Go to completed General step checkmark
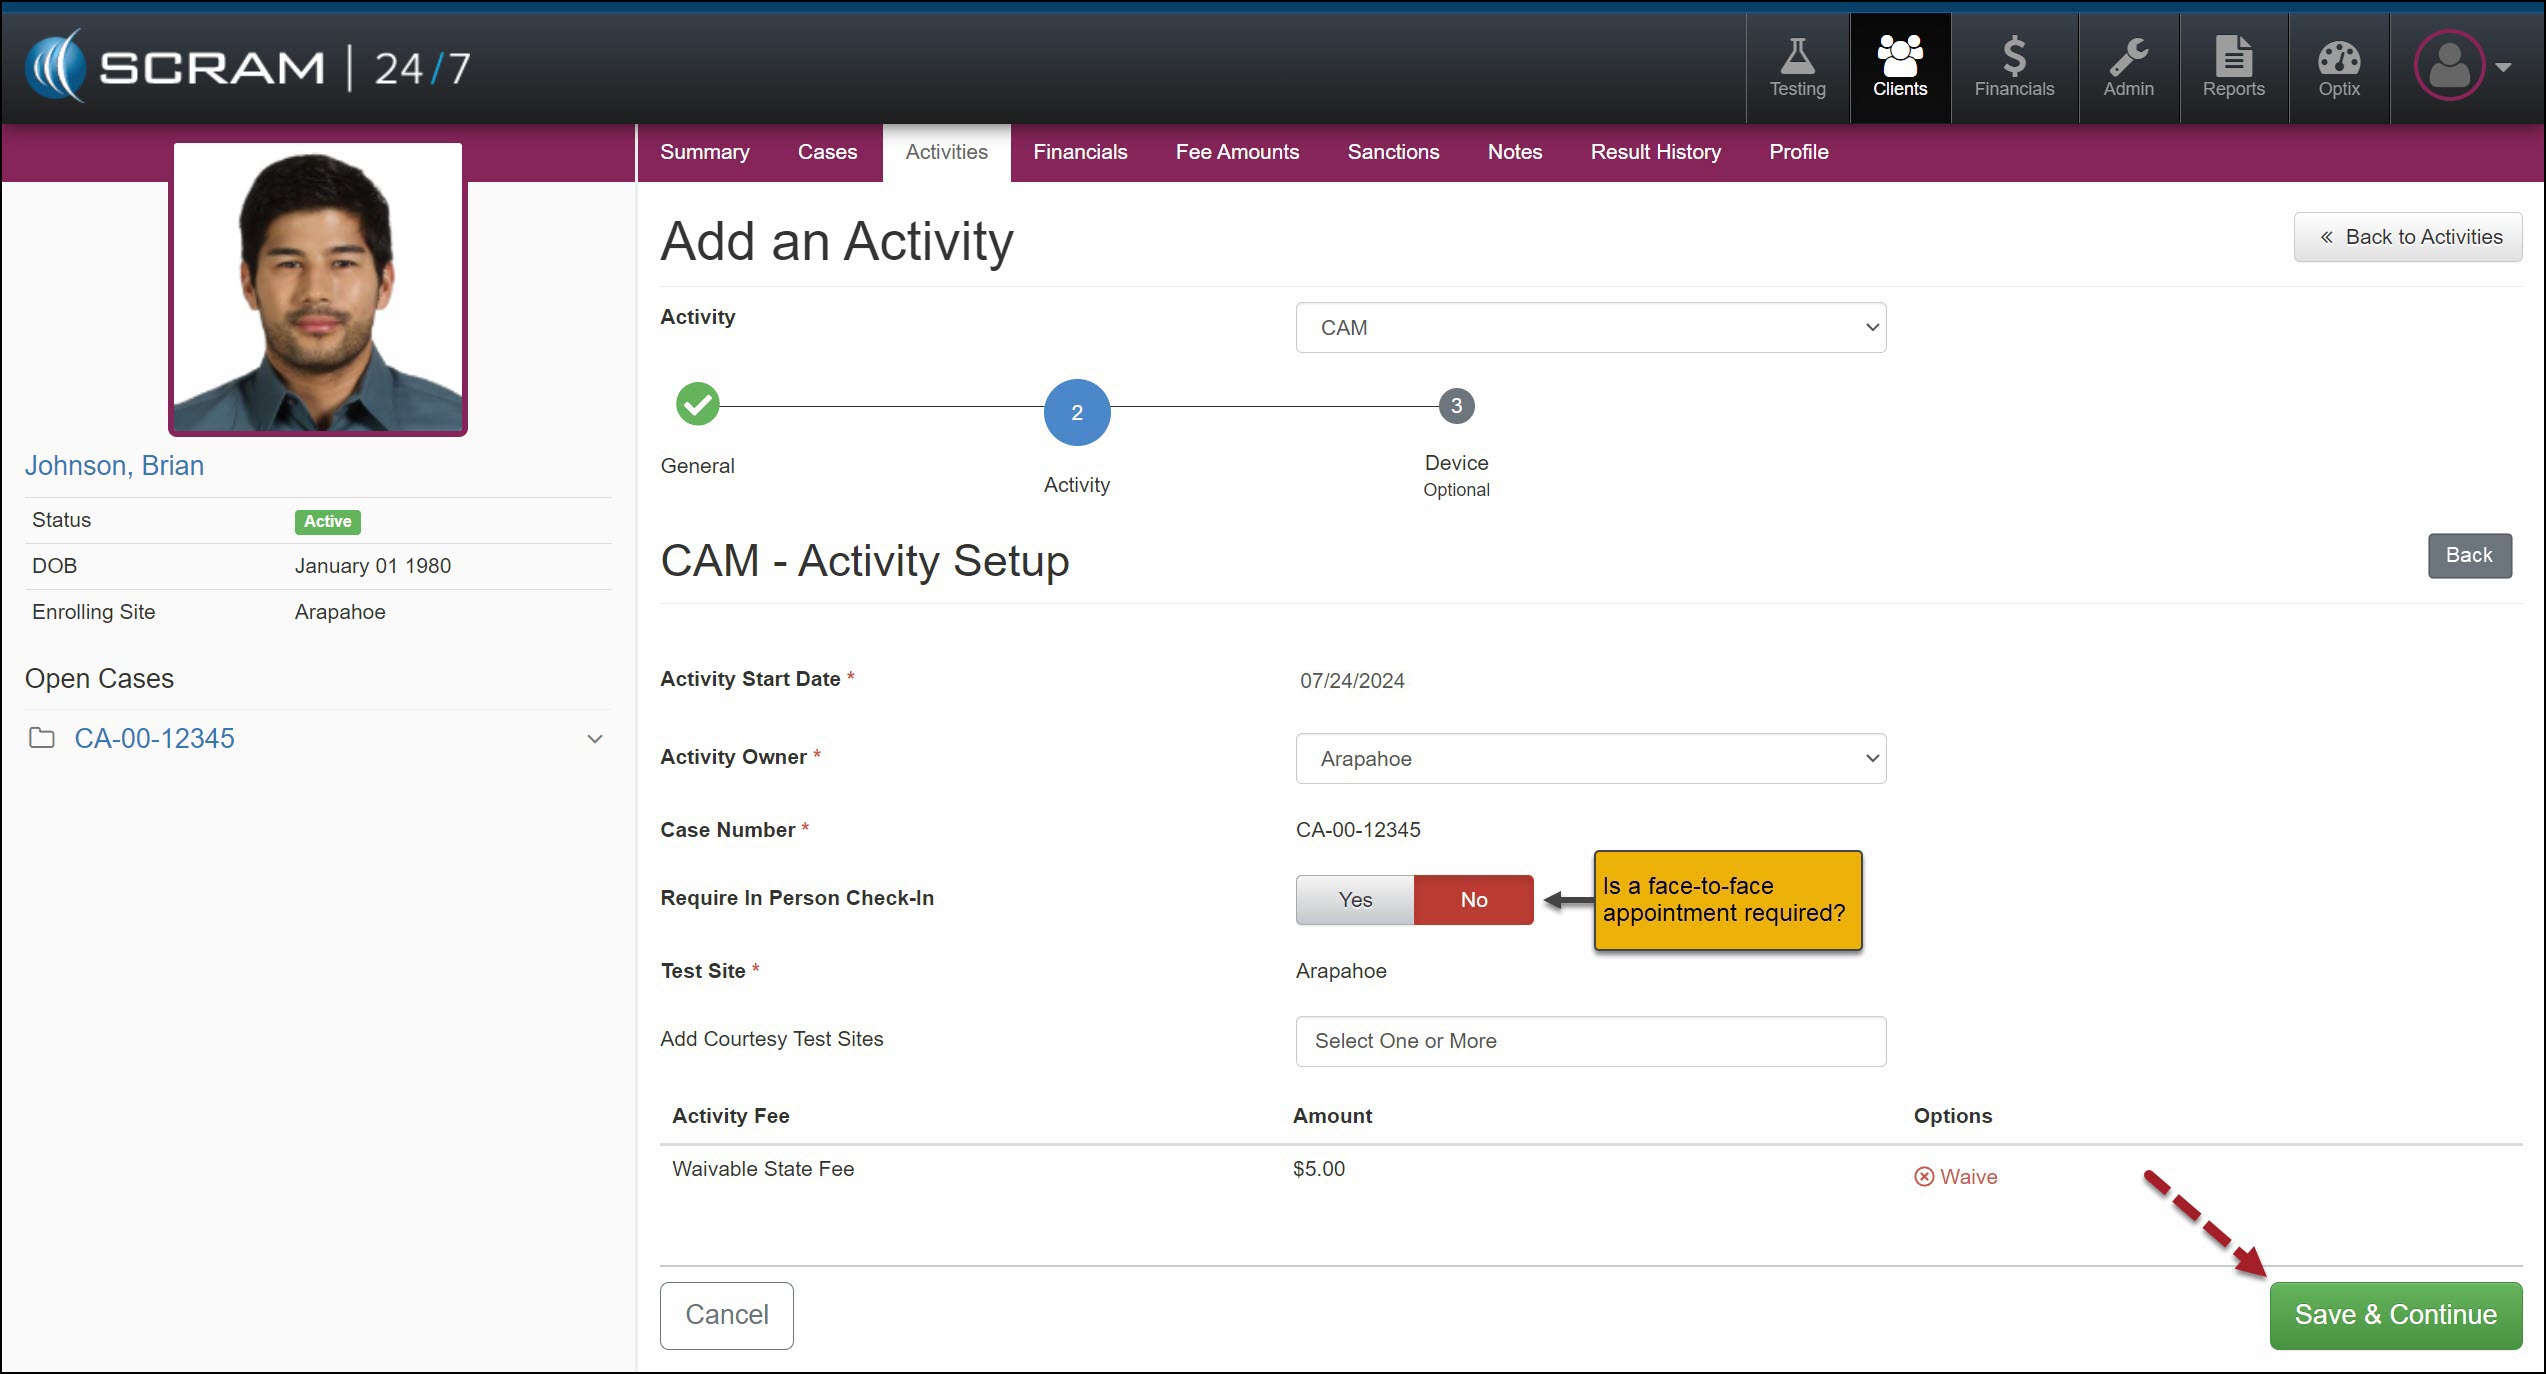Image resolution: width=2546 pixels, height=1374 pixels. coord(698,405)
